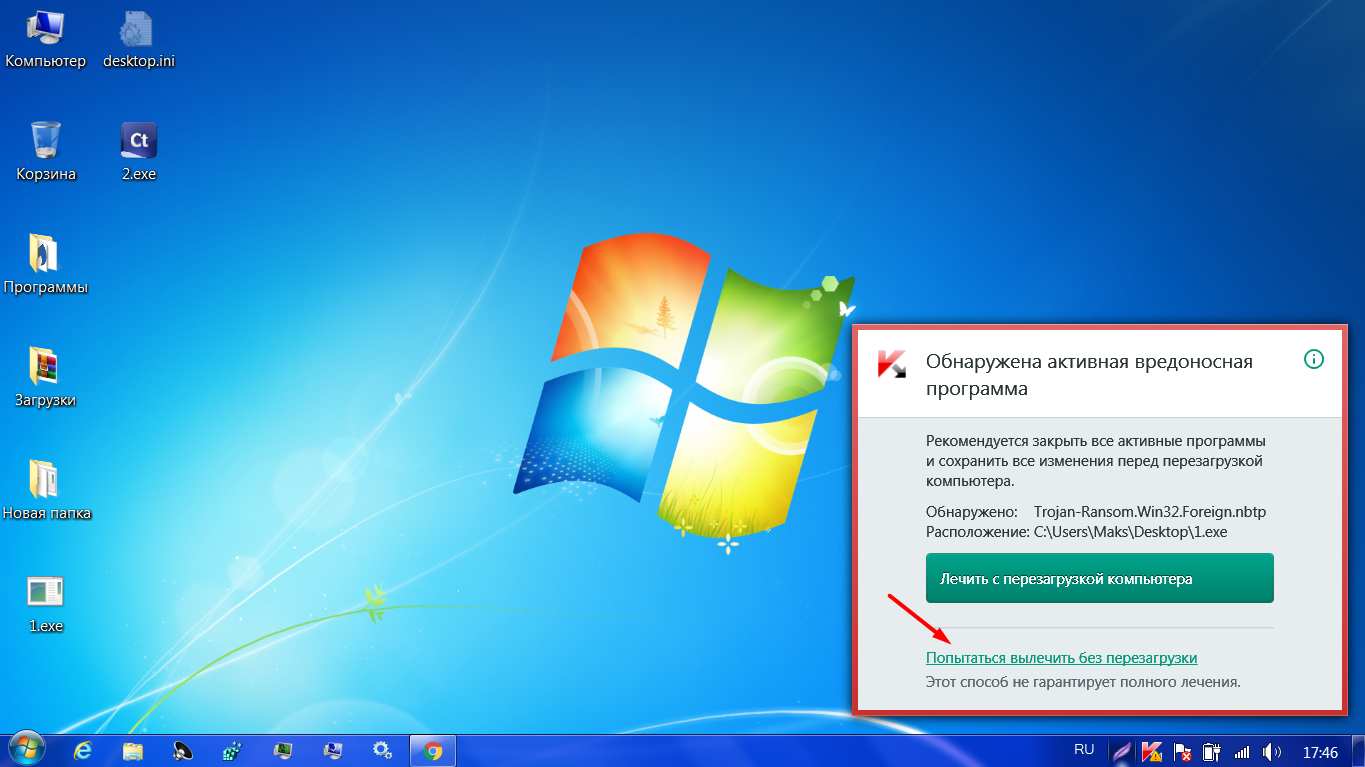Open the Action Center flag tray icon
The image size is (1365, 767).
pyautogui.click(x=1181, y=751)
